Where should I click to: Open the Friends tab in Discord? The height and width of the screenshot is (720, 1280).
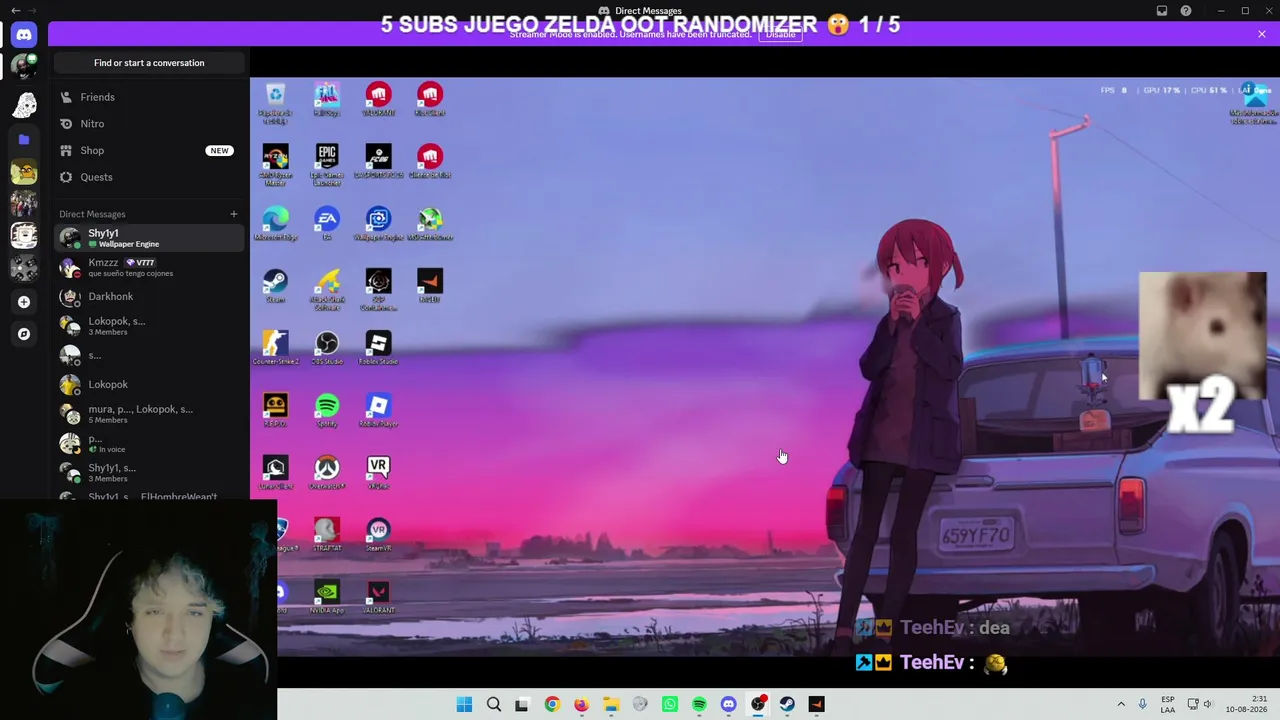click(149, 97)
